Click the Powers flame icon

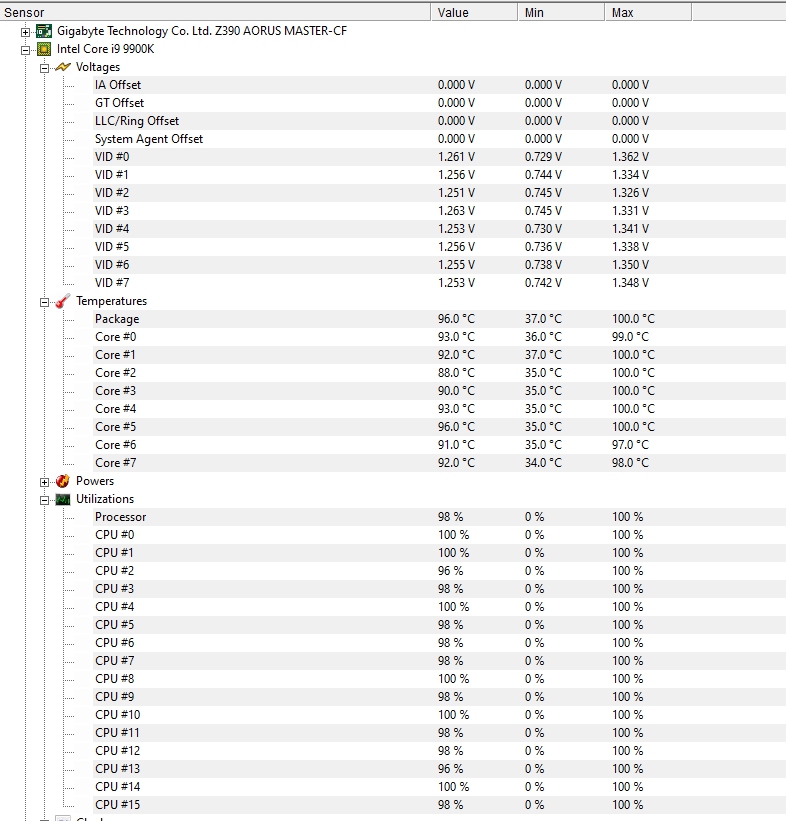click(x=62, y=481)
